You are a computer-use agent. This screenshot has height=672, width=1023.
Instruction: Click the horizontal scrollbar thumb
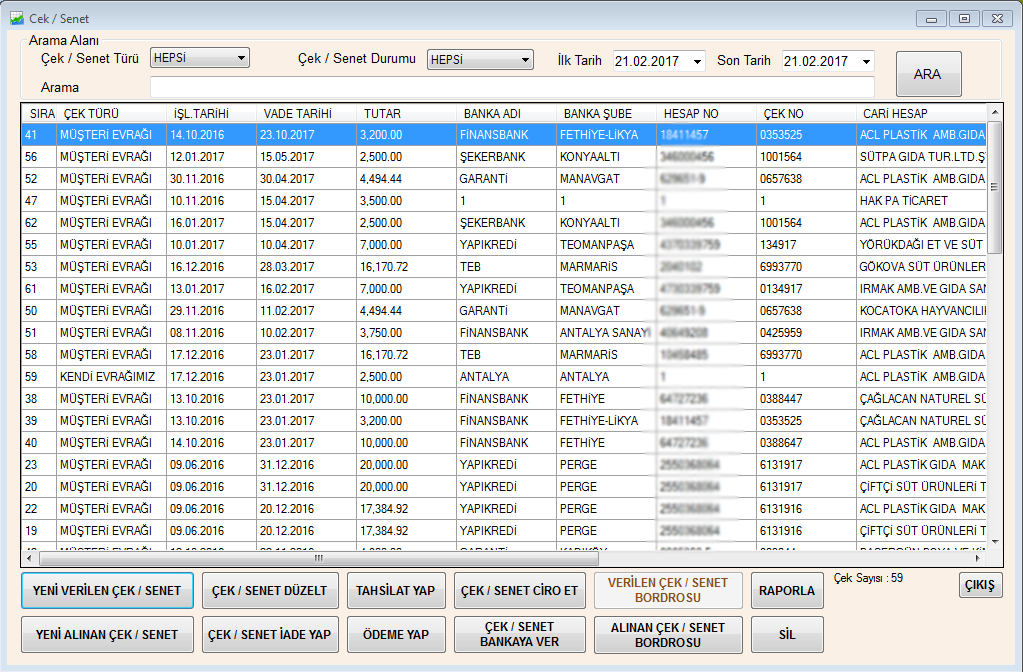318,558
